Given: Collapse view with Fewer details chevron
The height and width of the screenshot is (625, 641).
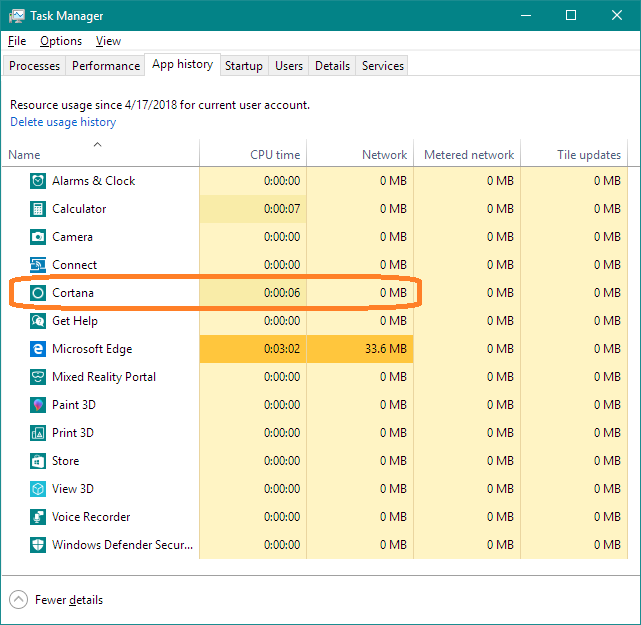Looking at the screenshot, I should pyautogui.click(x=19, y=600).
